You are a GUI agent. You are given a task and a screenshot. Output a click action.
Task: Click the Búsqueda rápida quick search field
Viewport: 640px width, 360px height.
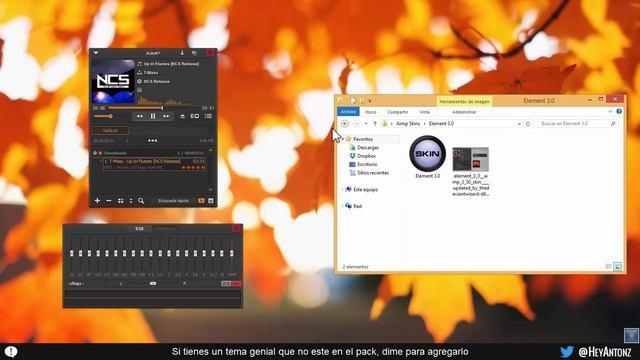coord(173,201)
